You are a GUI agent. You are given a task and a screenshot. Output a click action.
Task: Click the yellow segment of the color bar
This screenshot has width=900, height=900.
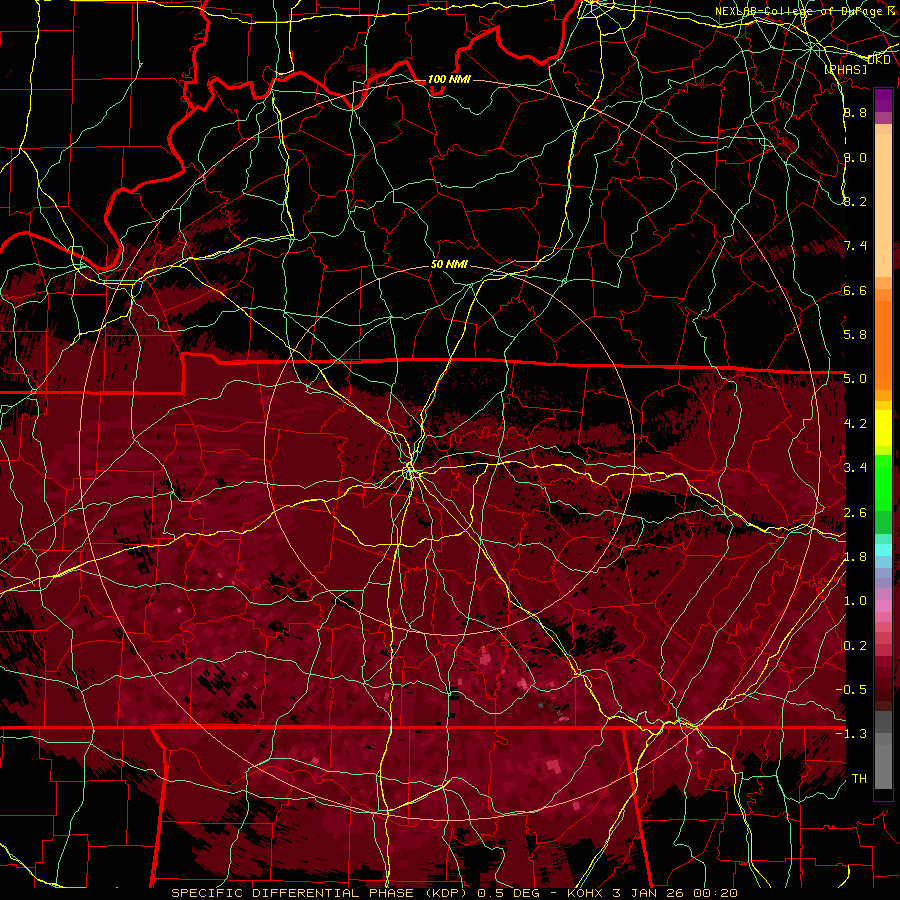(883, 428)
